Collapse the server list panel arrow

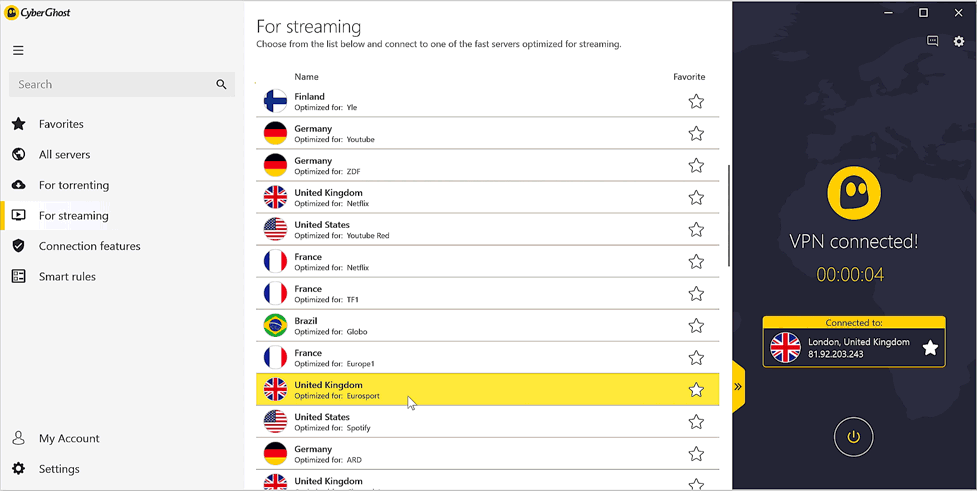pyautogui.click(x=738, y=386)
